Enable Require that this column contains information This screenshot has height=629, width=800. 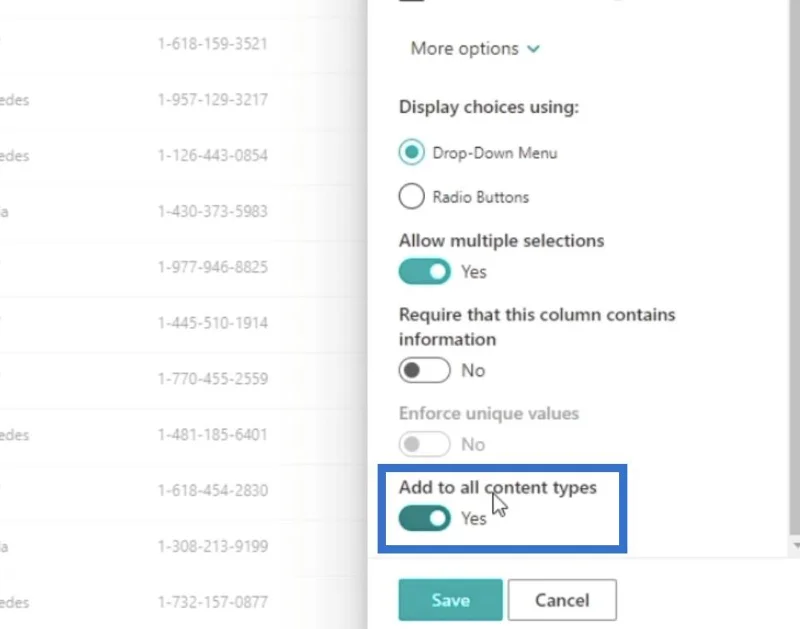[424, 370]
